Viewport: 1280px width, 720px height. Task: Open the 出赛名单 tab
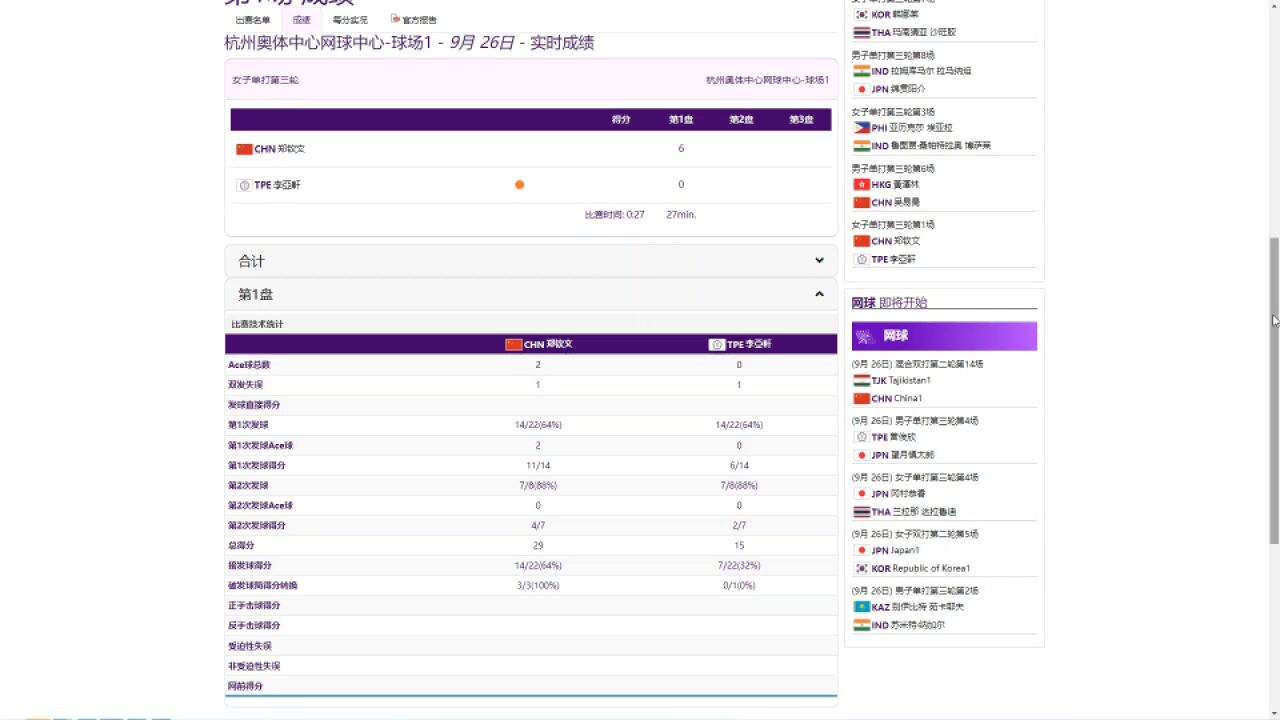[252, 20]
